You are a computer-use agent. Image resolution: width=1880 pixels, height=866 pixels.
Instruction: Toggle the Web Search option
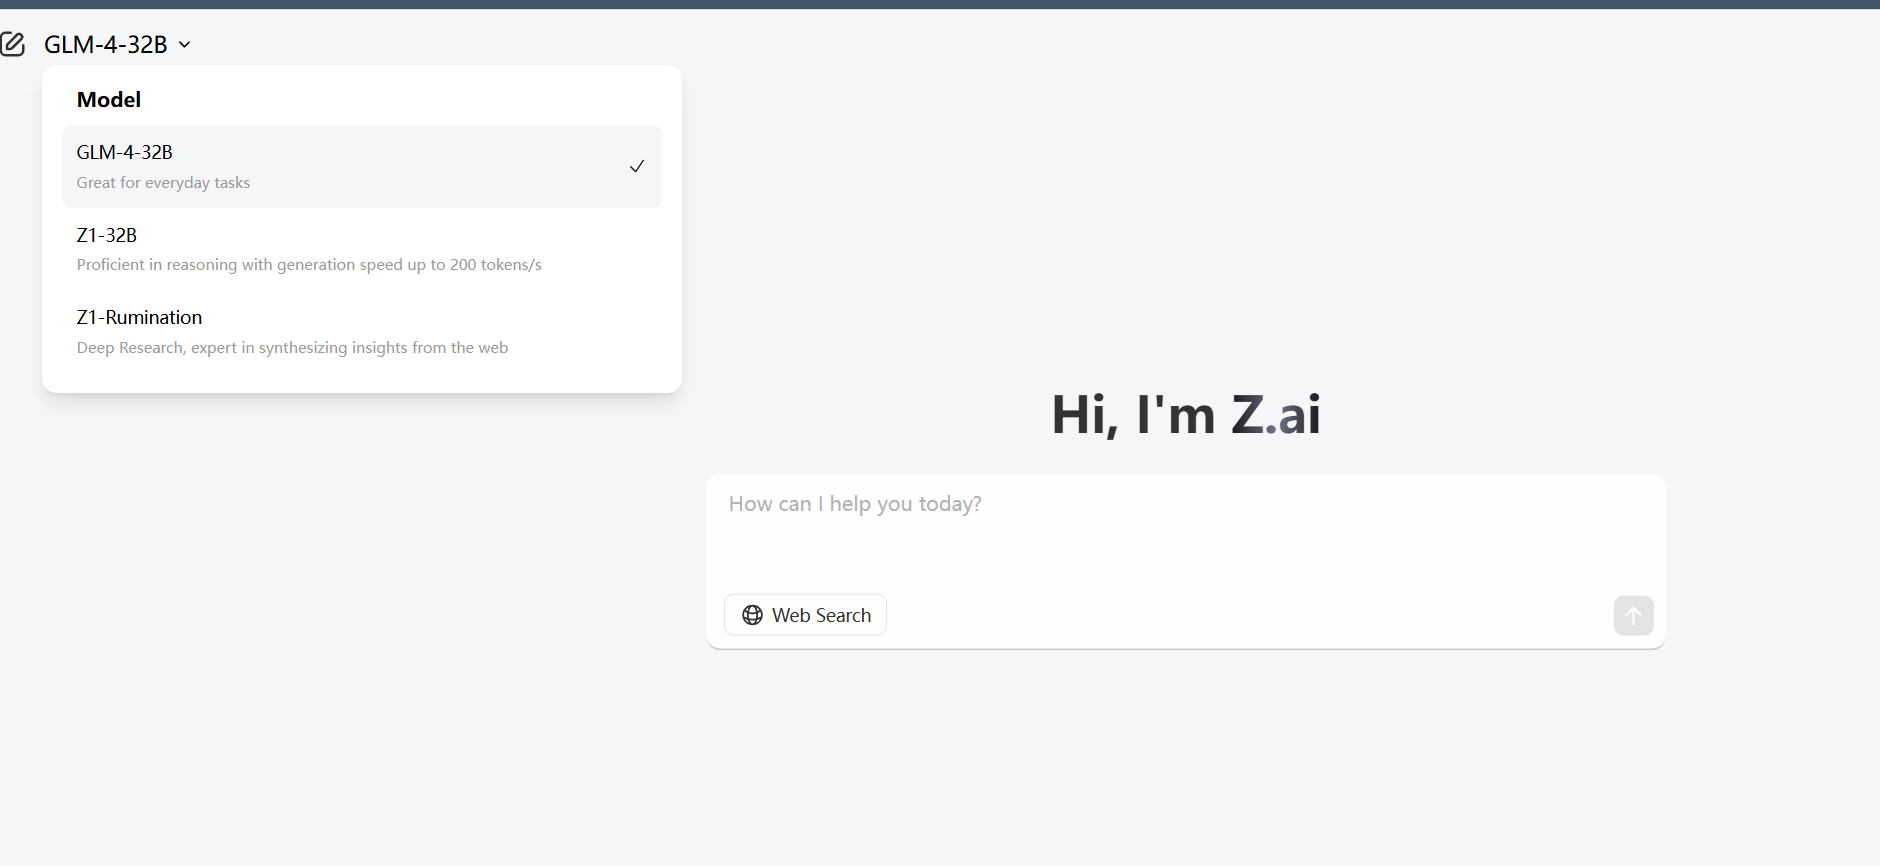tap(805, 614)
